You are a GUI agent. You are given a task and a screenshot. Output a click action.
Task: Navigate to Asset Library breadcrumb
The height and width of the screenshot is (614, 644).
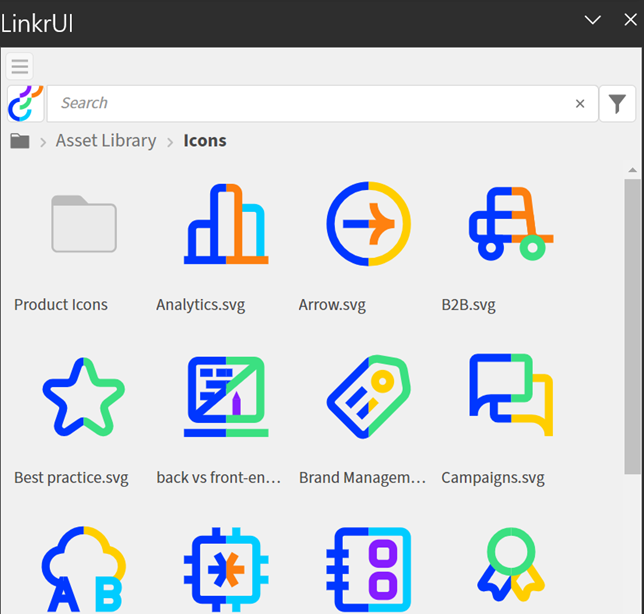click(106, 141)
